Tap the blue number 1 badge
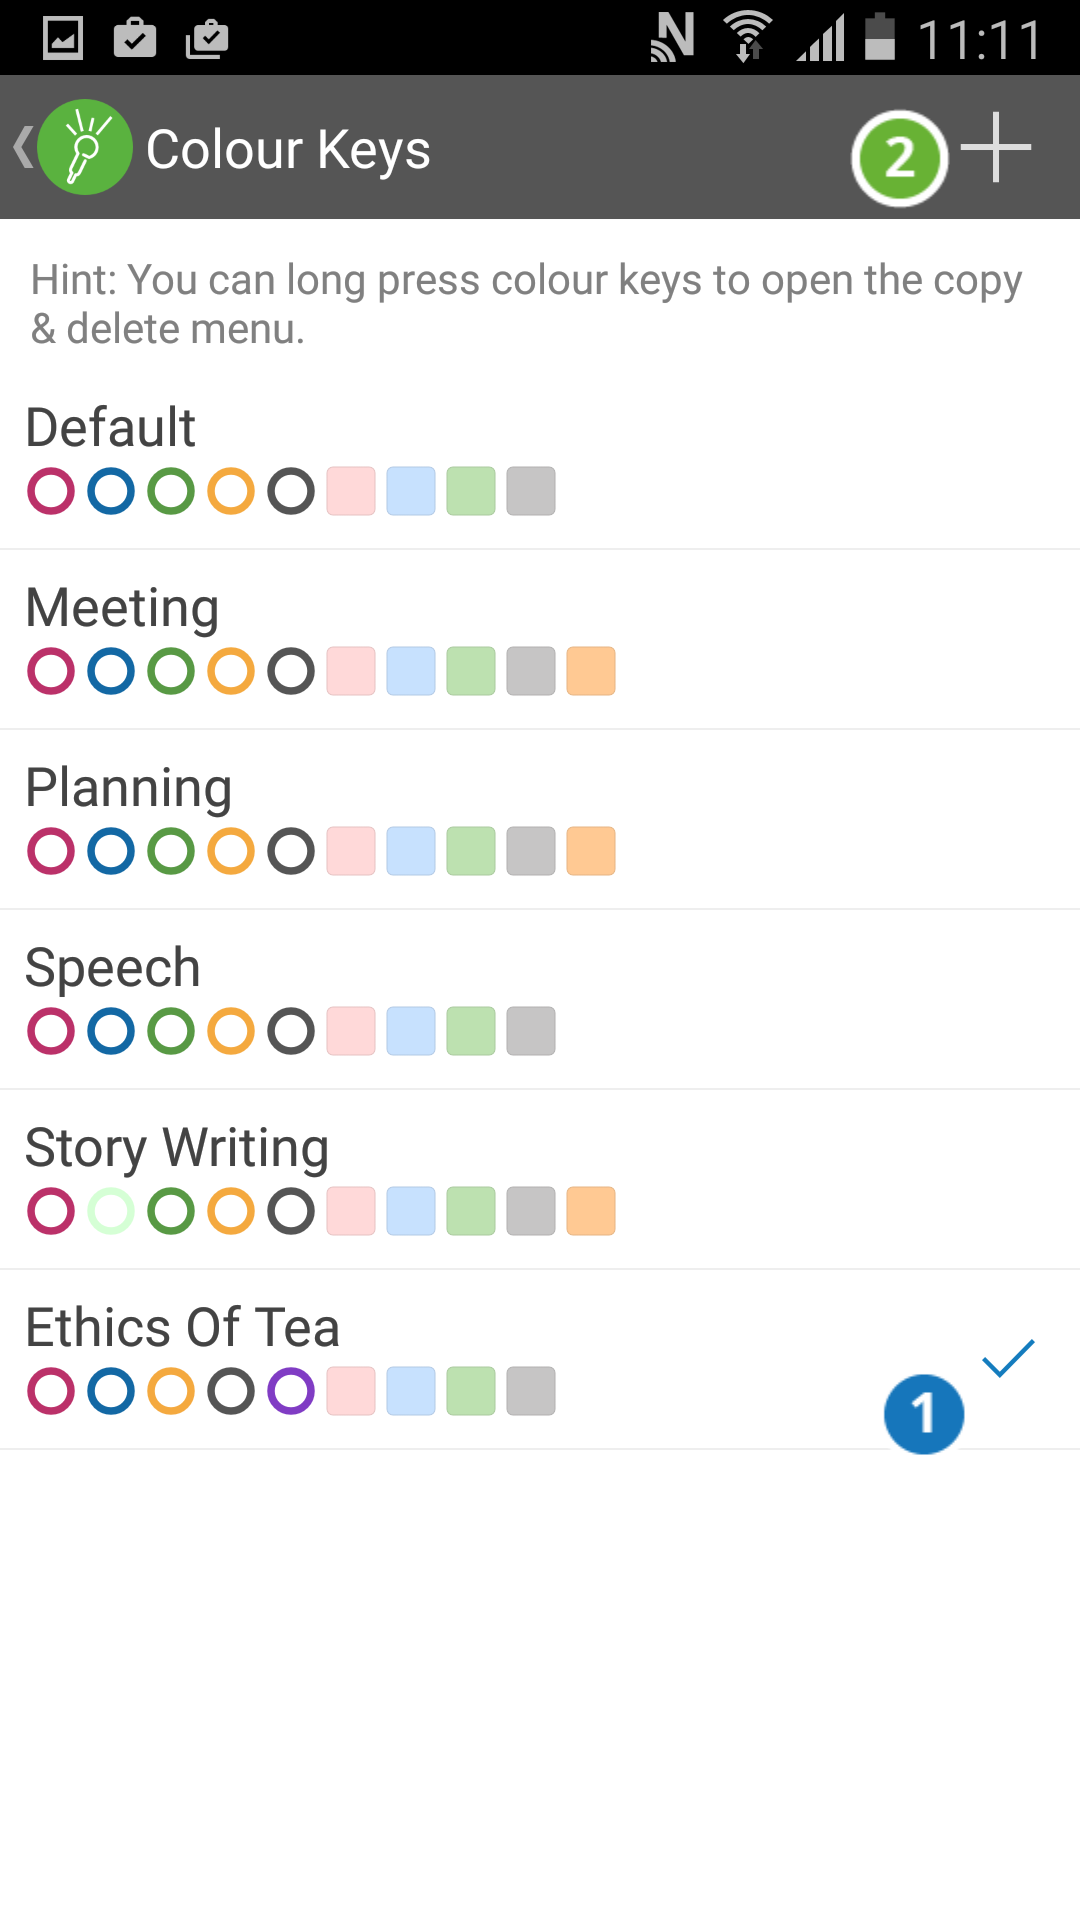This screenshot has width=1080, height=1920. (x=923, y=1414)
